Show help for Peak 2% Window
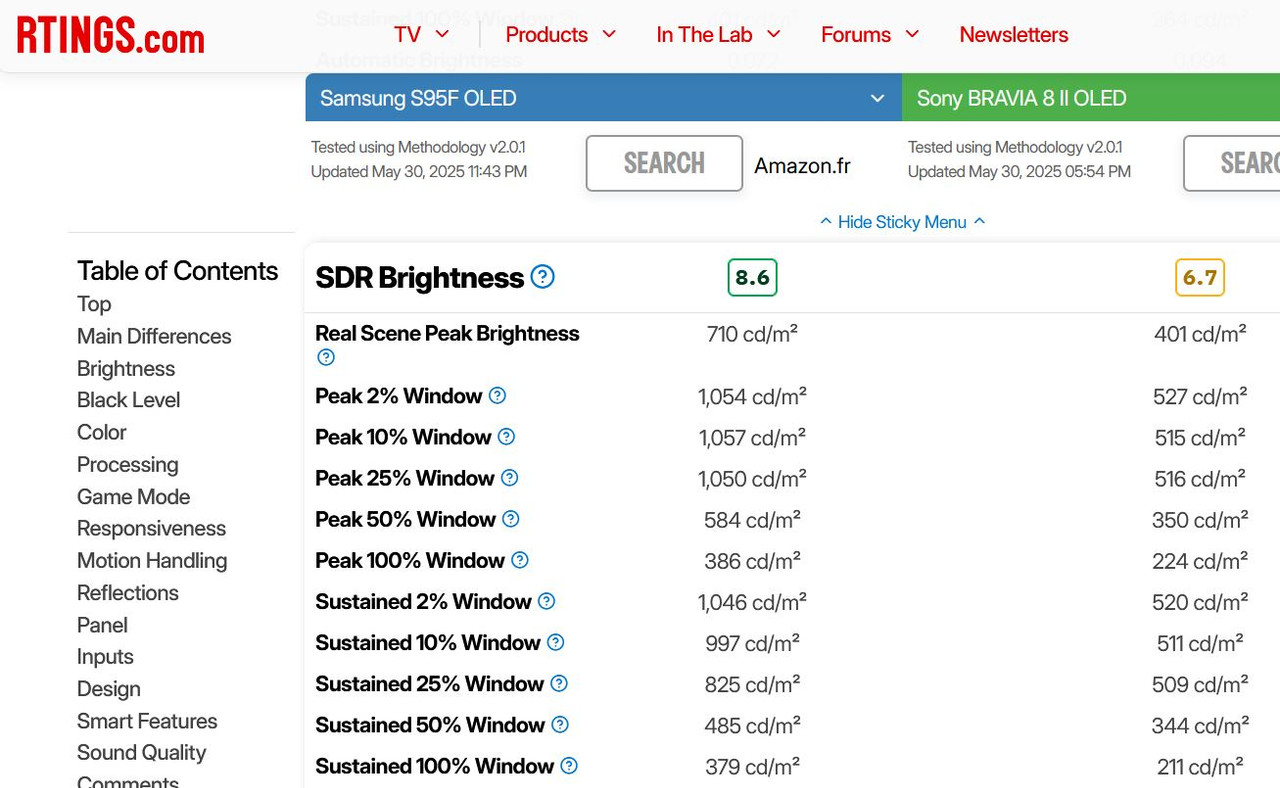Image resolution: width=1280 pixels, height=788 pixels. pos(497,396)
